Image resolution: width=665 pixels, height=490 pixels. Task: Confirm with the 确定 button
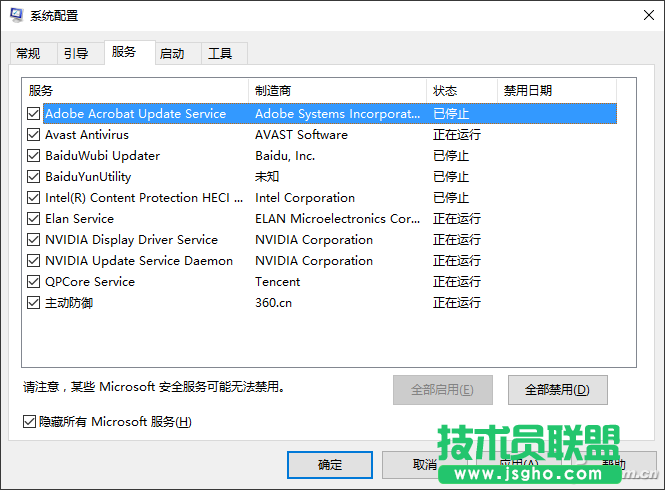(329, 465)
